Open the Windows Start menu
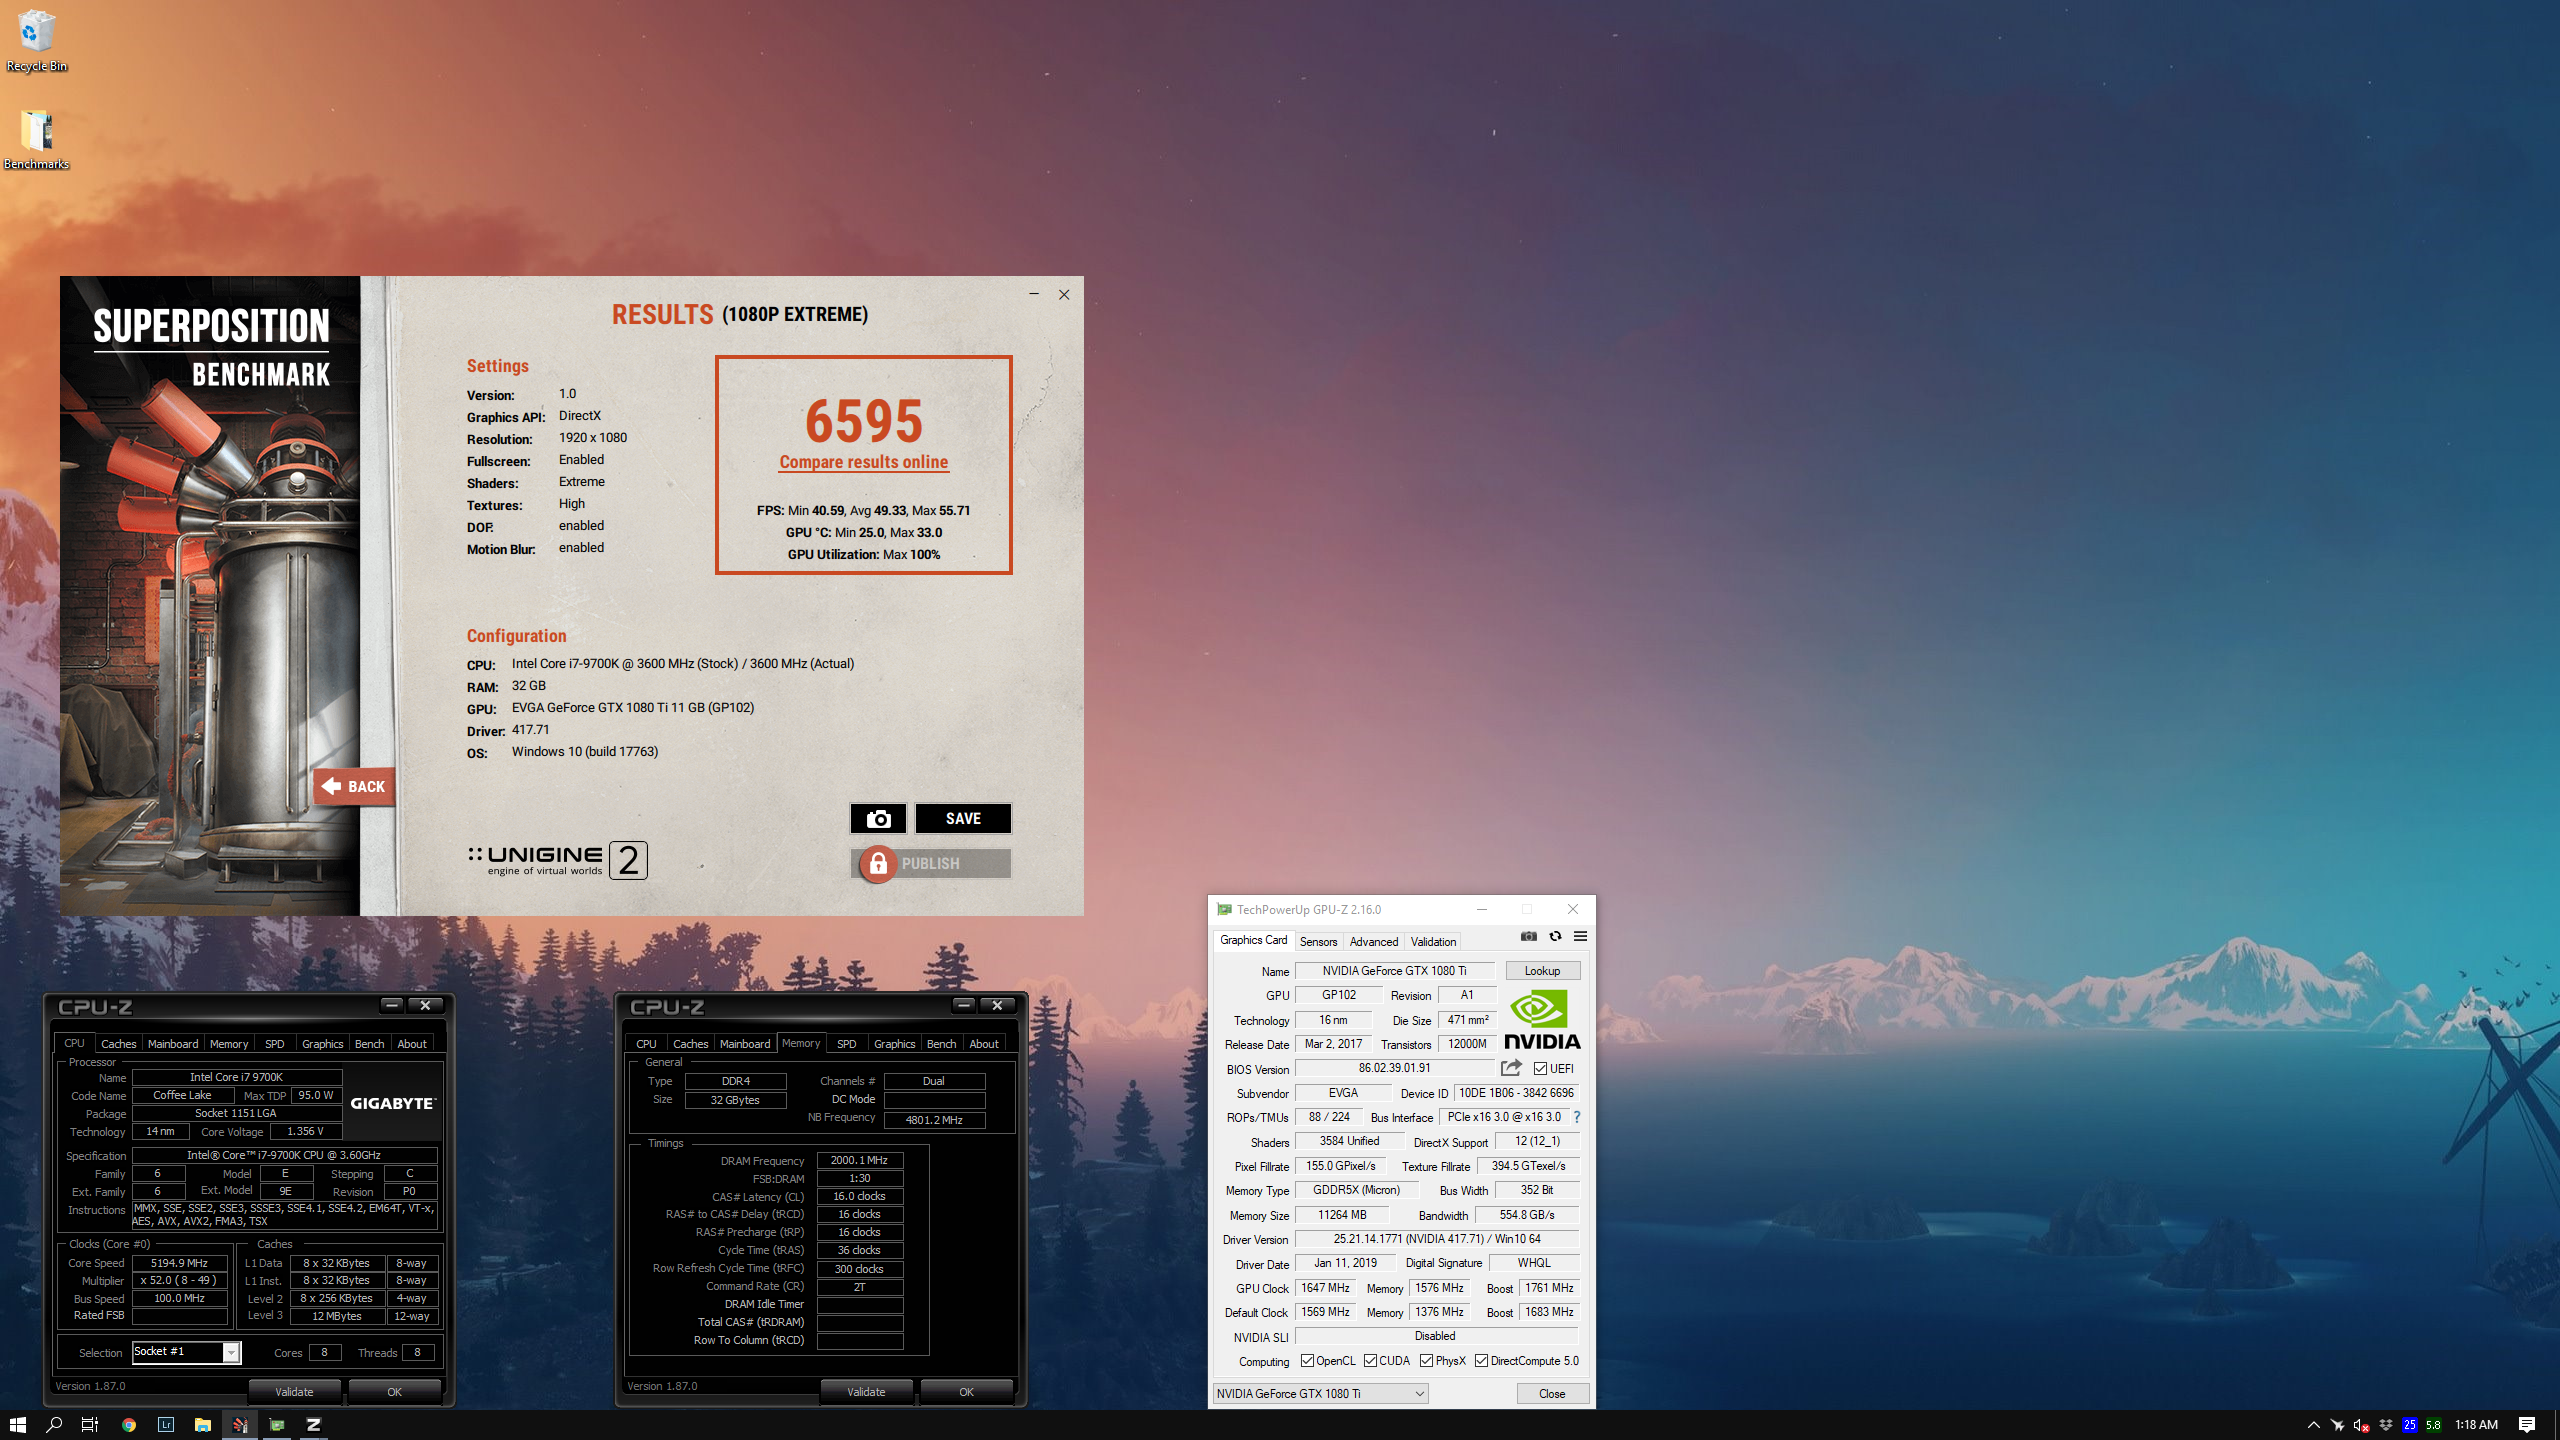The height and width of the screenshot is (1440, 2560). [x=17, y=1425]
